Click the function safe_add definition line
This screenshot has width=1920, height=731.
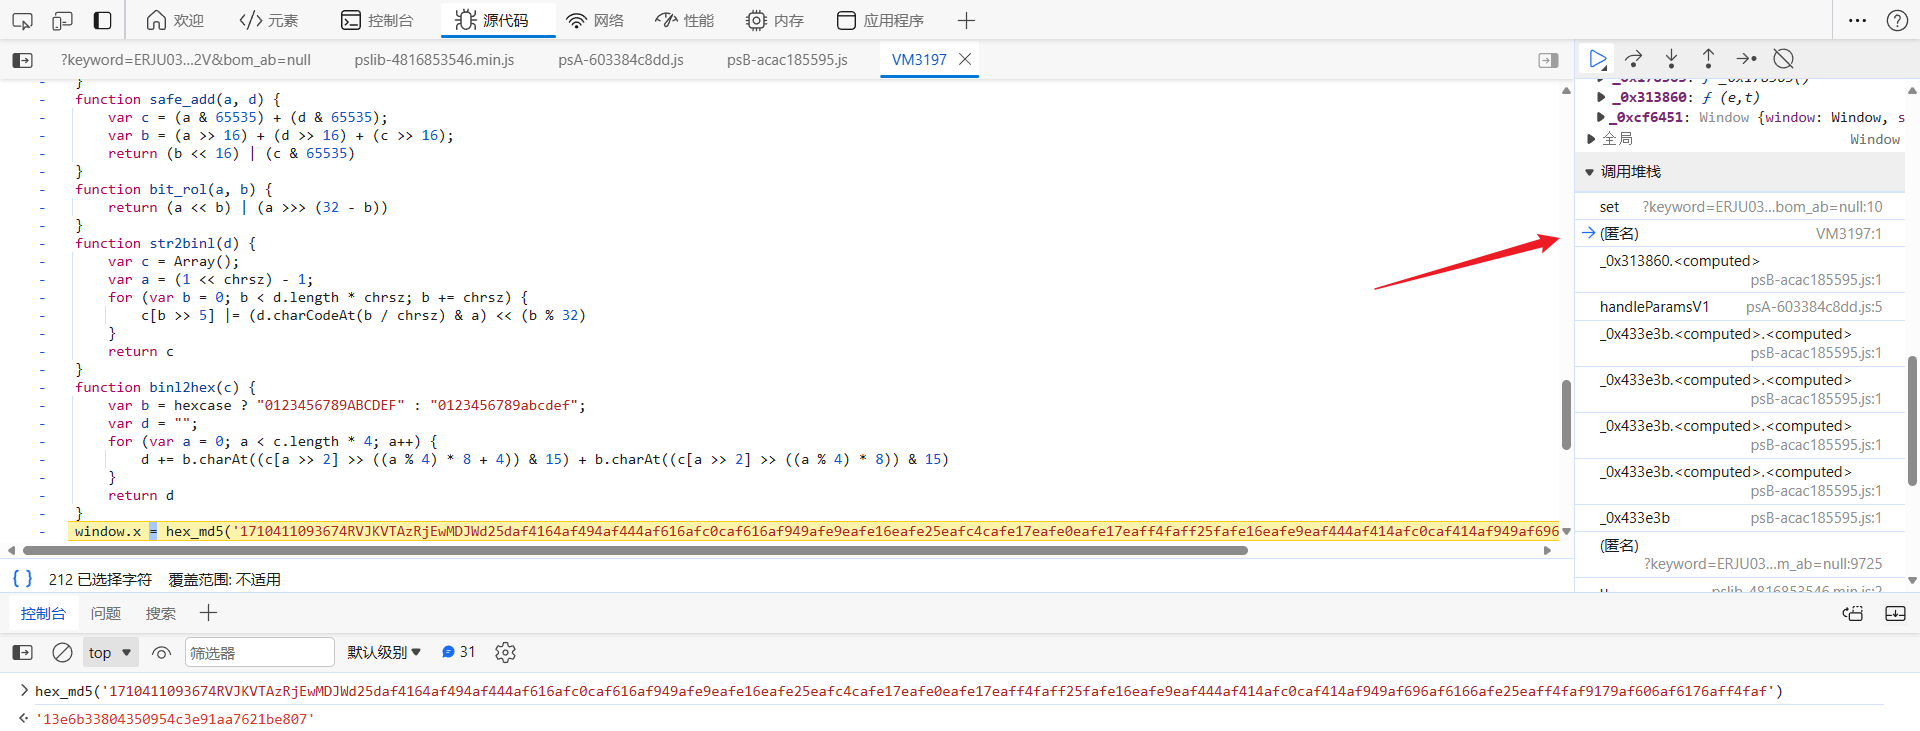(178, 99)
